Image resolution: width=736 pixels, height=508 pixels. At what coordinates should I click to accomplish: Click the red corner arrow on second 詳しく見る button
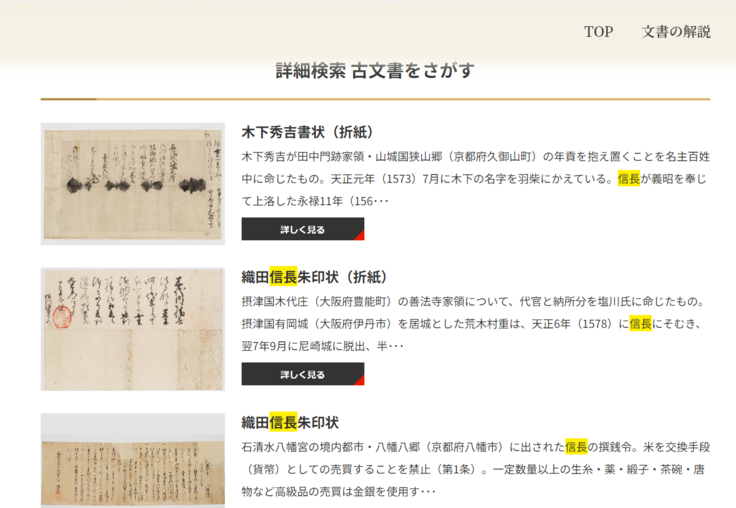pos(357,380)
